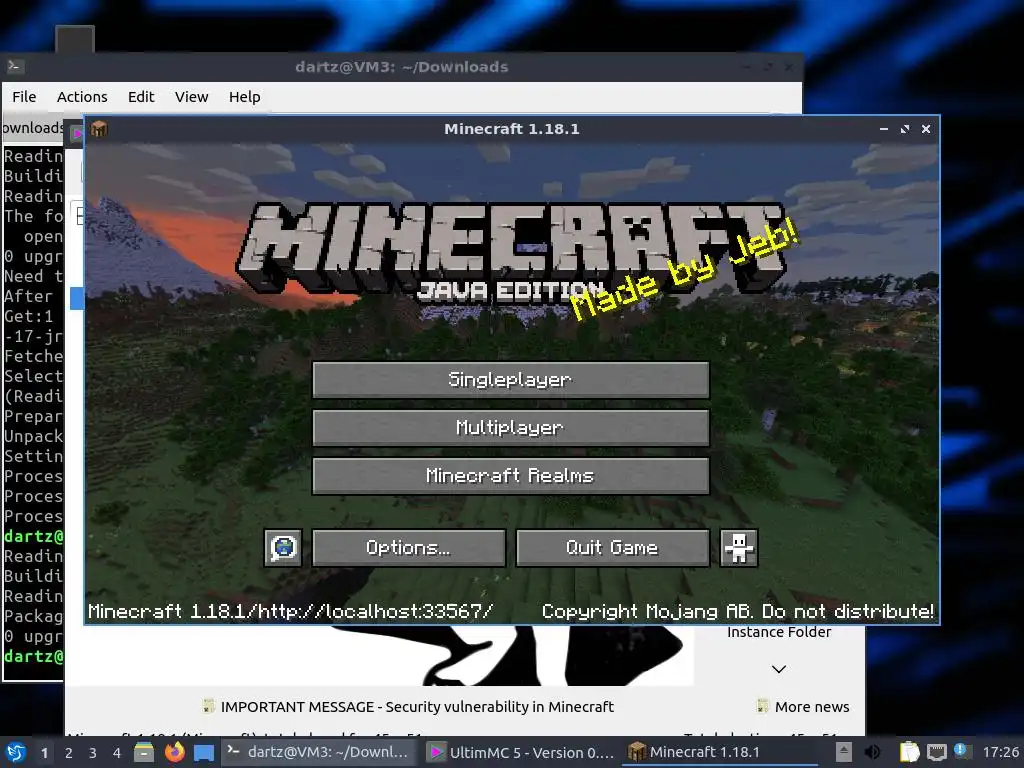Open the terminal Actions menu
The height and width of the screenshot is (768, 1024).
tap(82, 97)
